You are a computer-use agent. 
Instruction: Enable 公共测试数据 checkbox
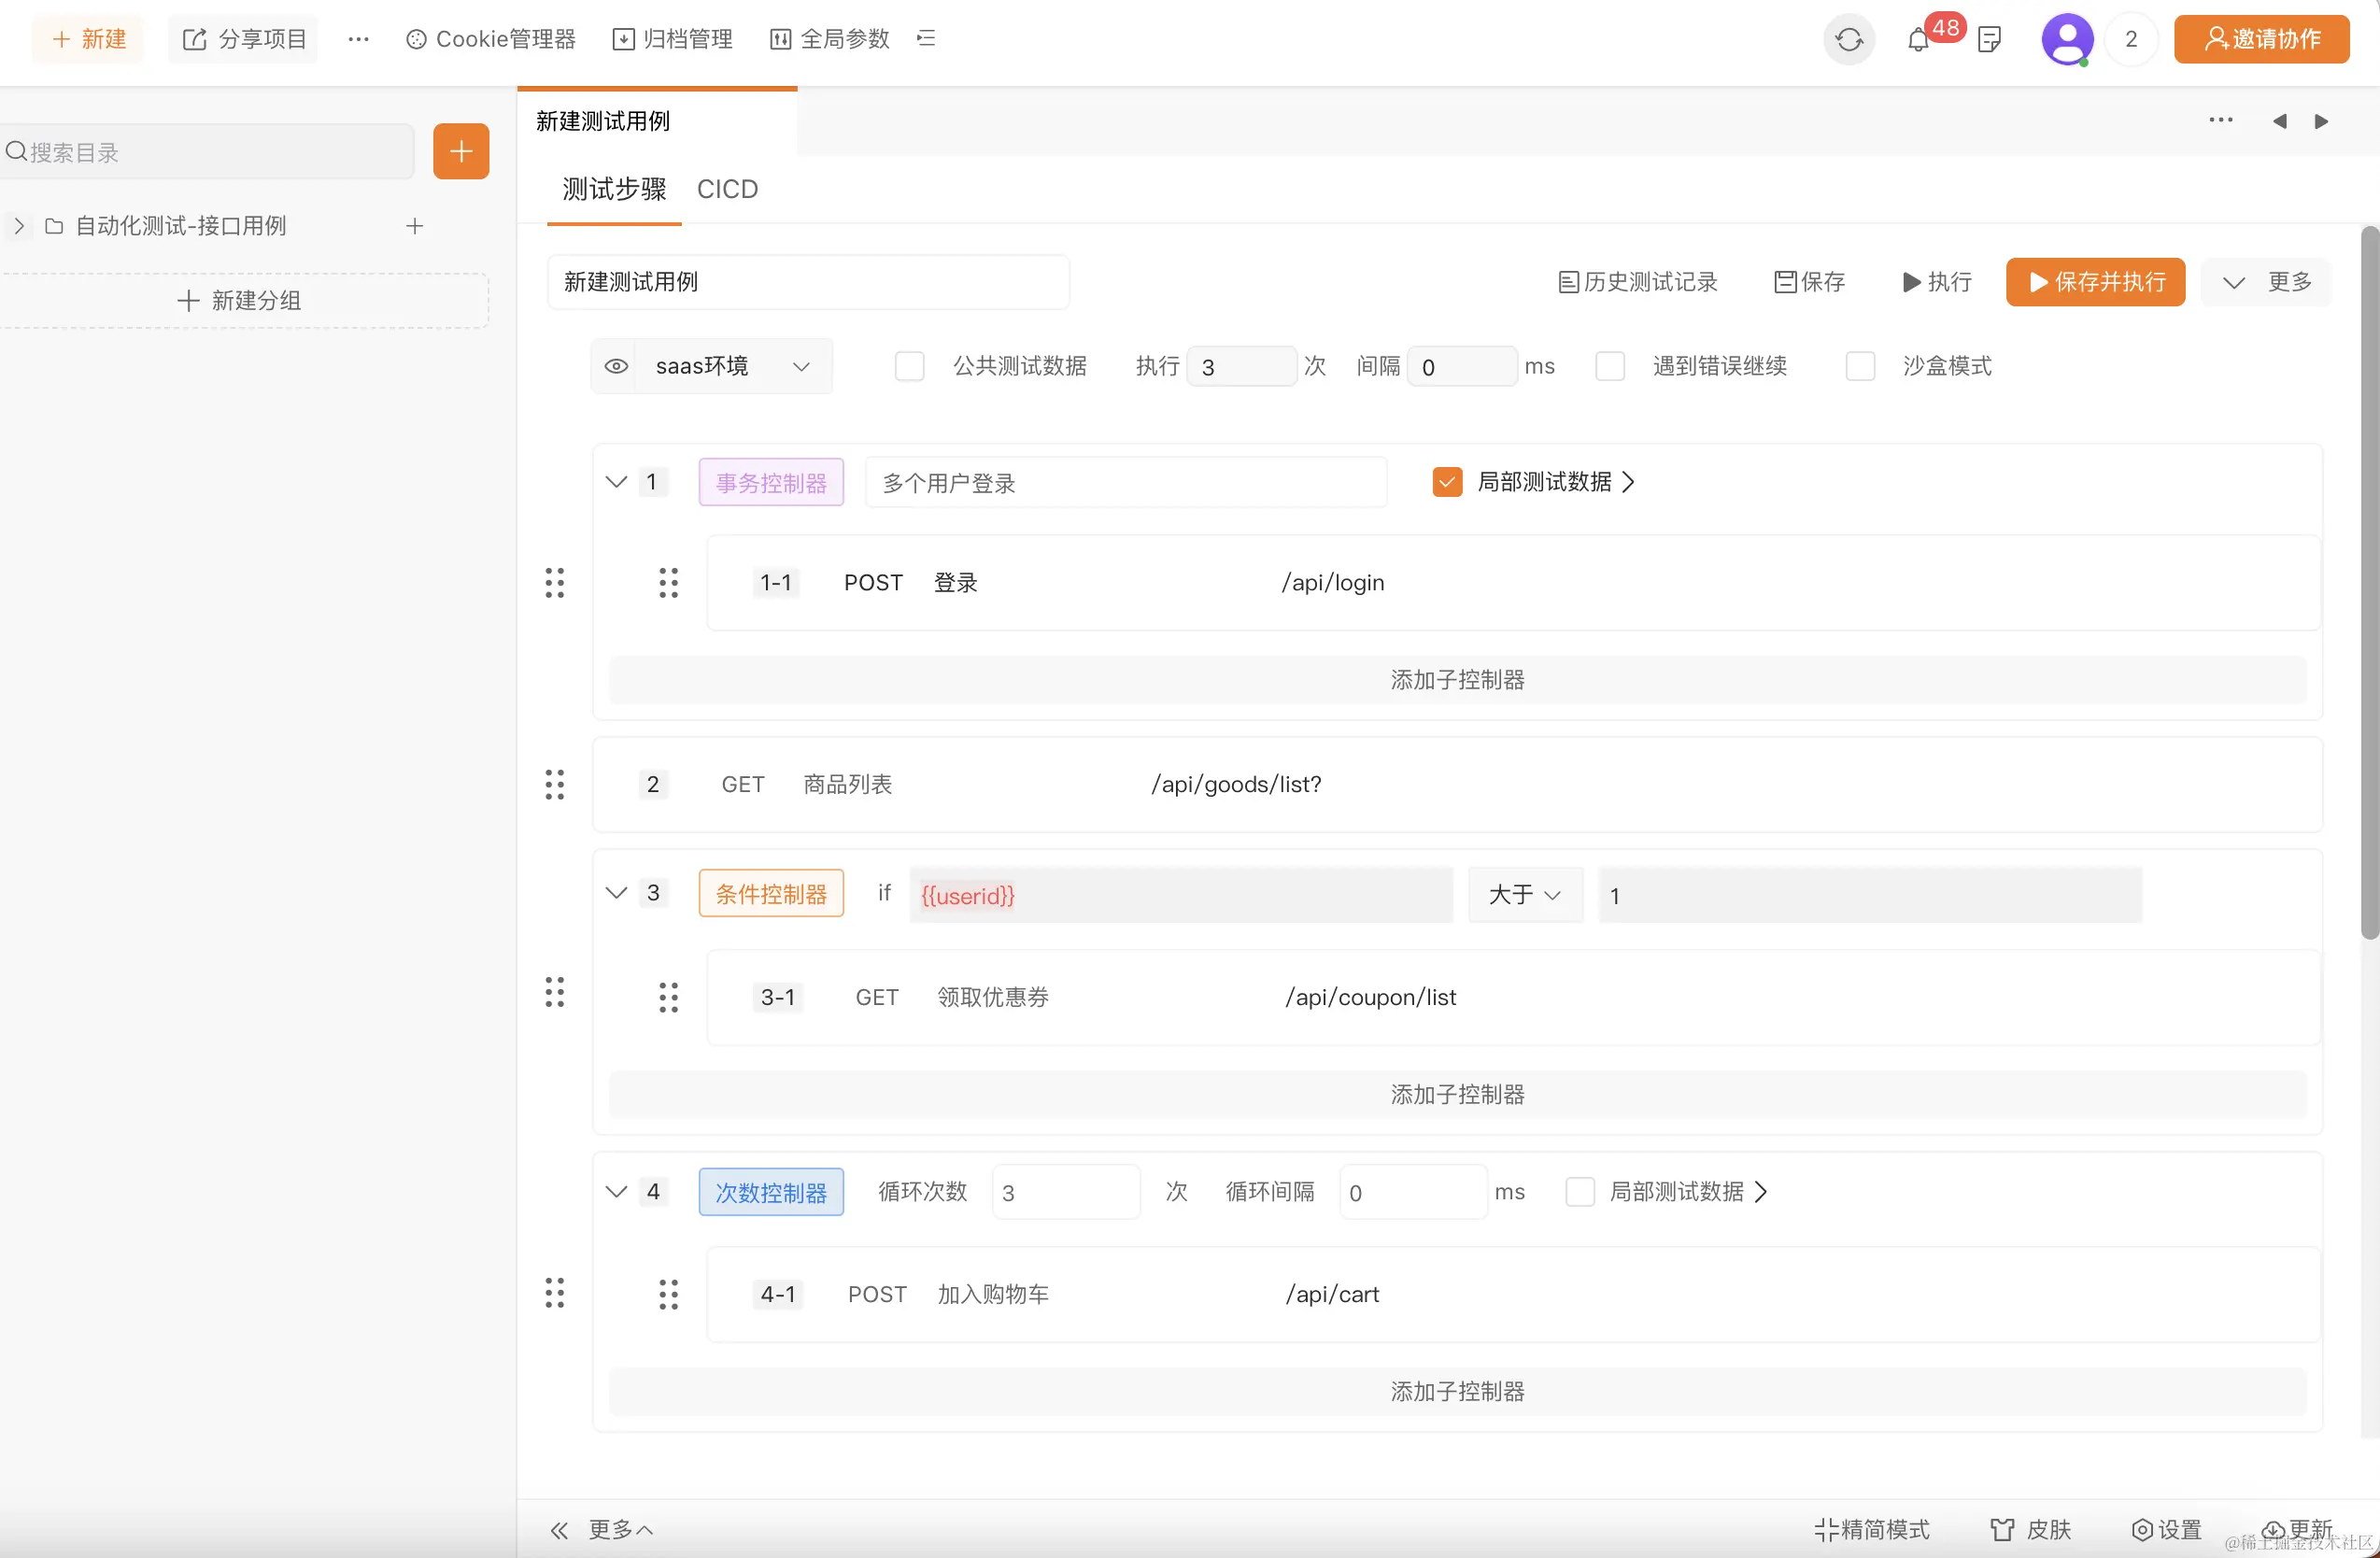[909, 367]
